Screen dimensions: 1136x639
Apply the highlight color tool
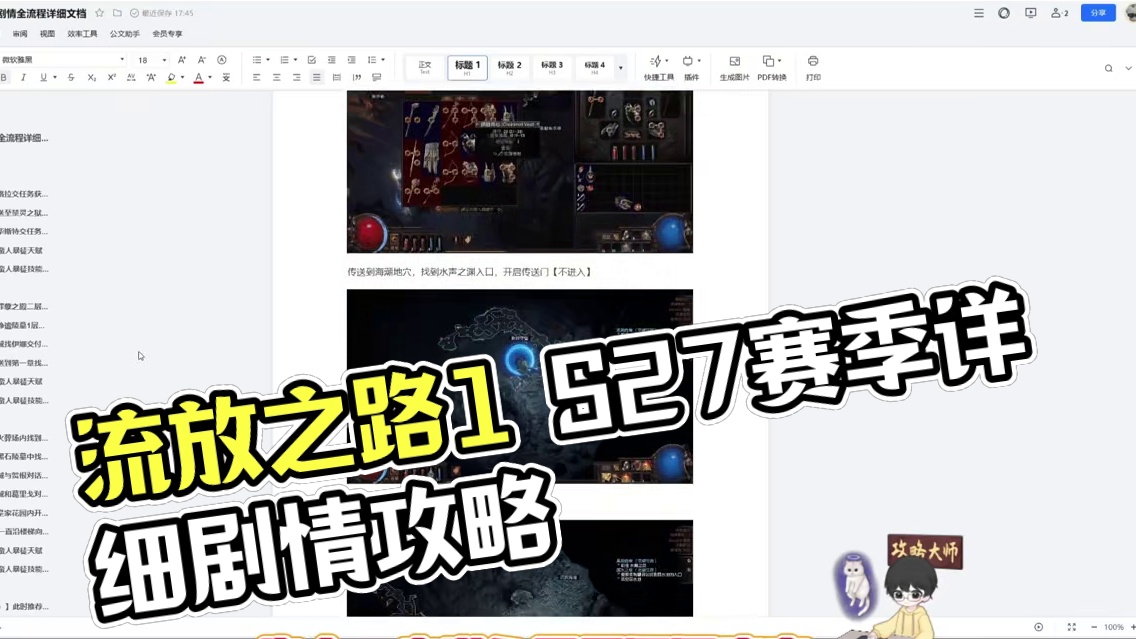coord(171,77)
